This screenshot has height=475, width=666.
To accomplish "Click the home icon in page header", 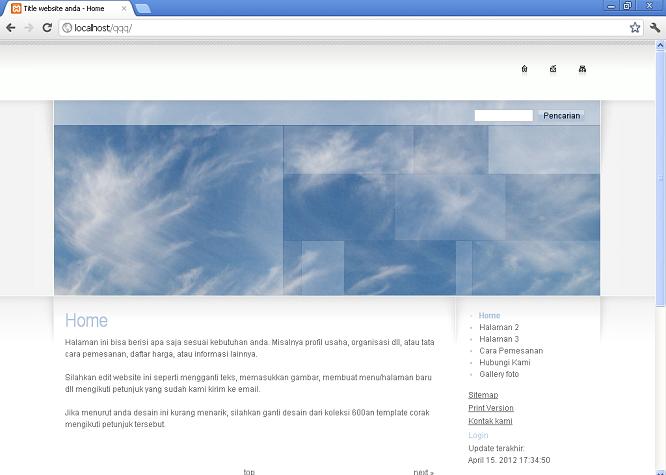I will (525, 69).
